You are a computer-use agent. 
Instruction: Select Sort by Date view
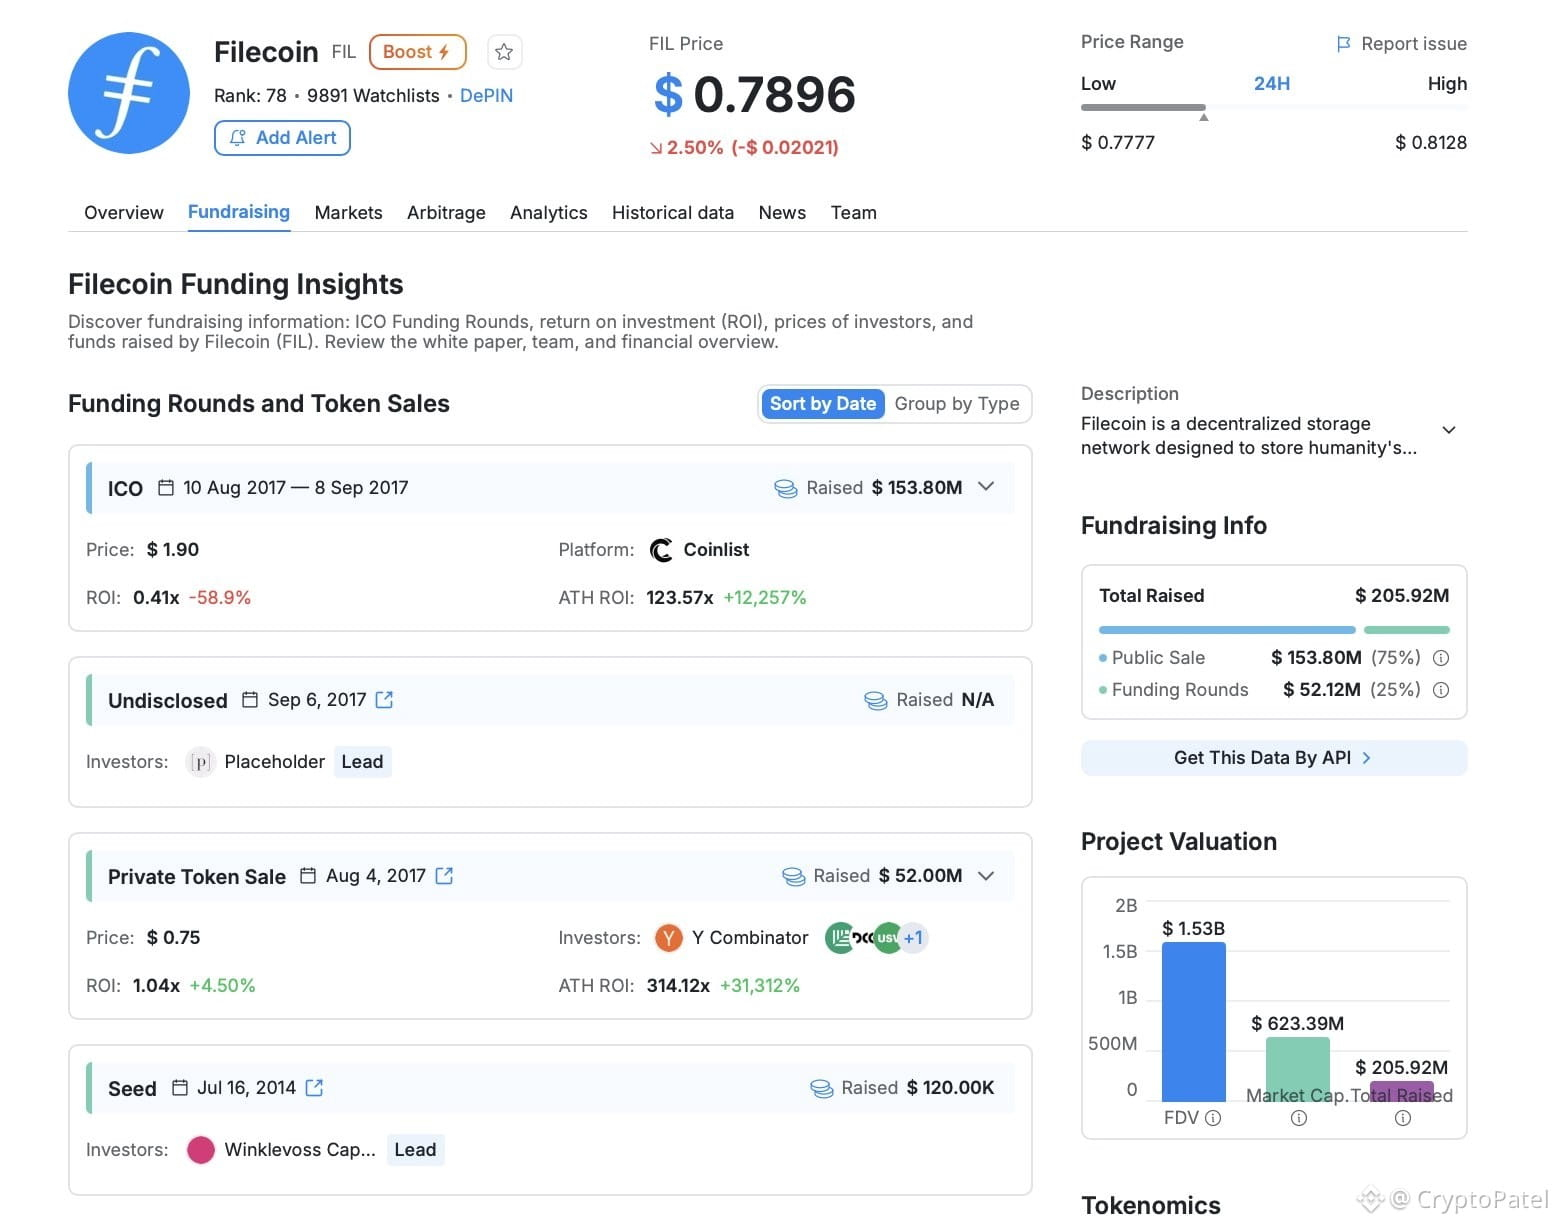click(x=822, y=404)
